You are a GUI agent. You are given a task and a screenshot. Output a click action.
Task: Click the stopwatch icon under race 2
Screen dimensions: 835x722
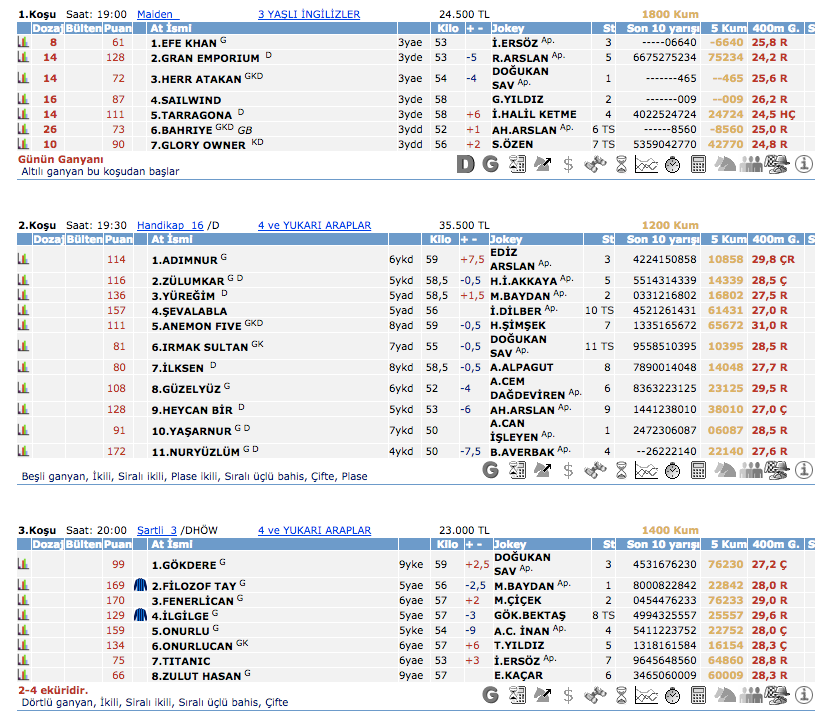pos(672,470)
